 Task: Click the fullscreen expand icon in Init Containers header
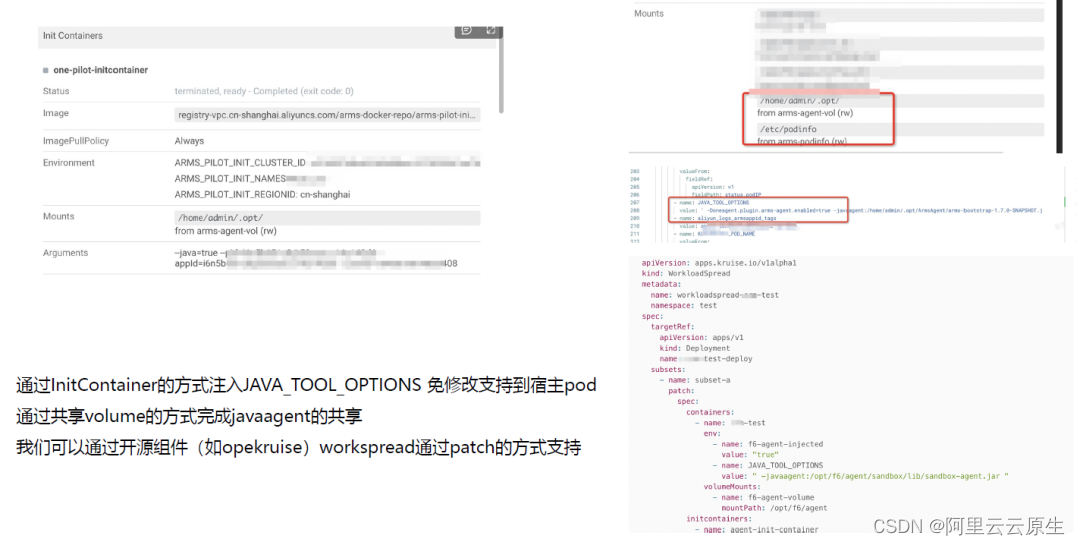(491, 30)
